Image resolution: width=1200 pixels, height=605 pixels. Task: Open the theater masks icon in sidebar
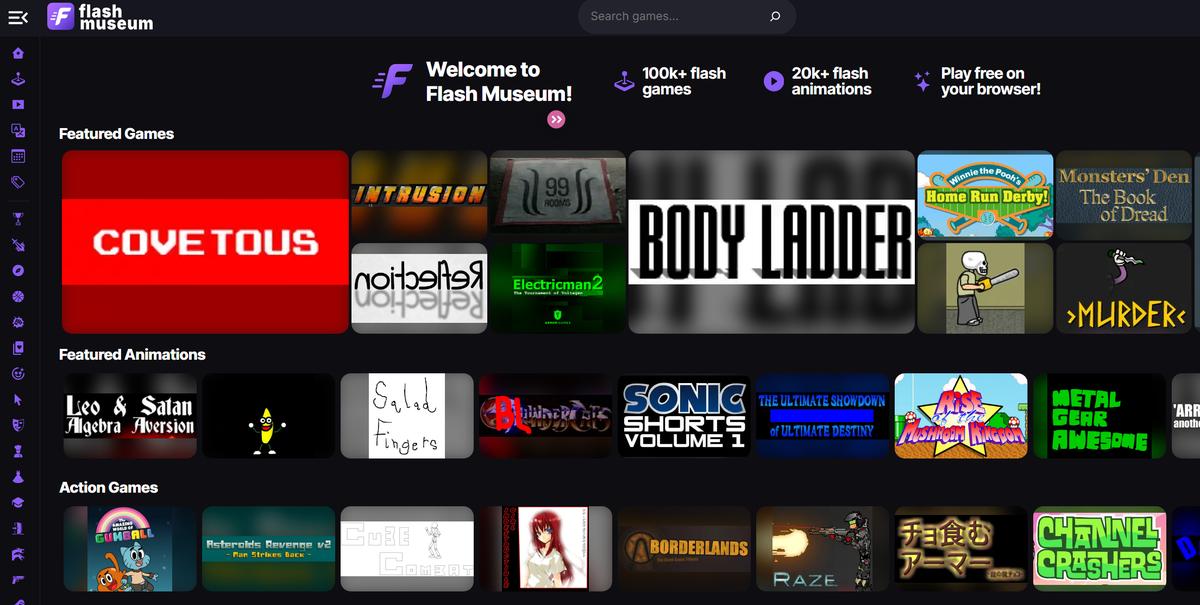click(18, 426)
